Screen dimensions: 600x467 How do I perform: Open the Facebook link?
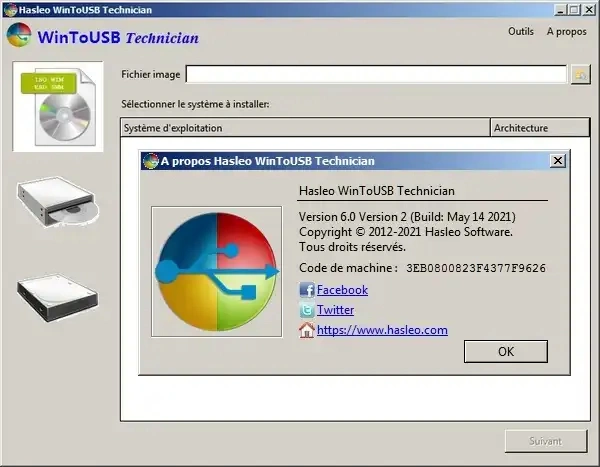coord(342,290)
